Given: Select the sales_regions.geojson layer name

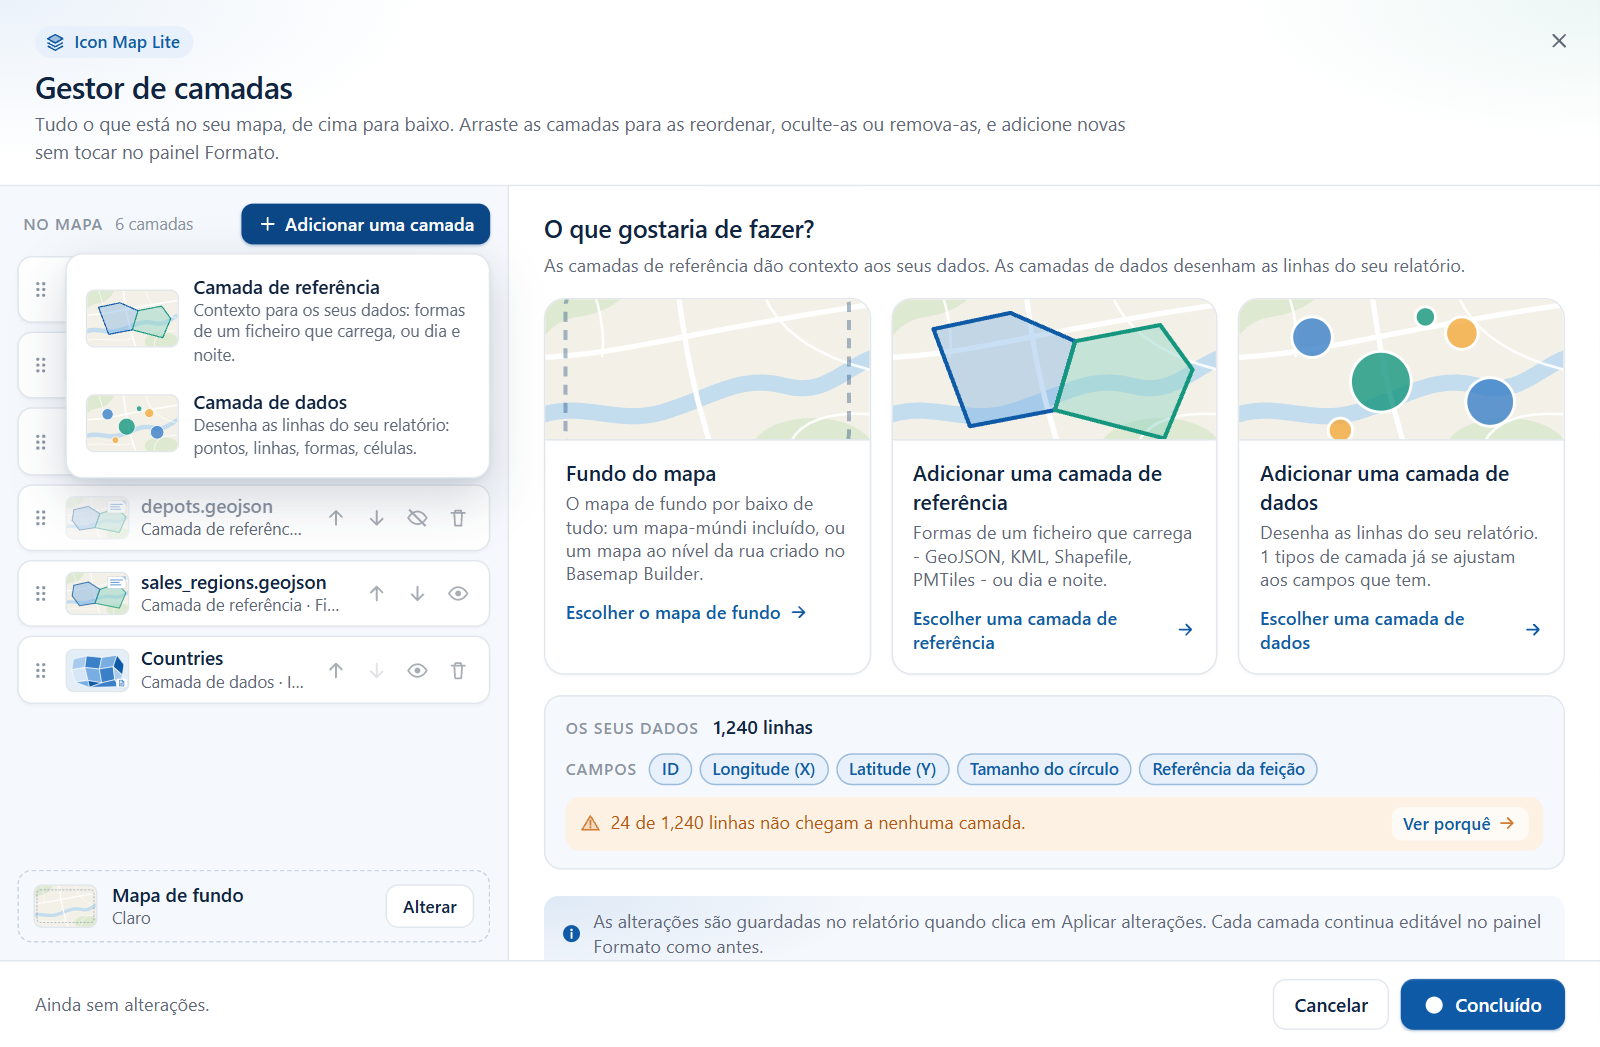Looking at the screenshot, I should click(233, 582).
